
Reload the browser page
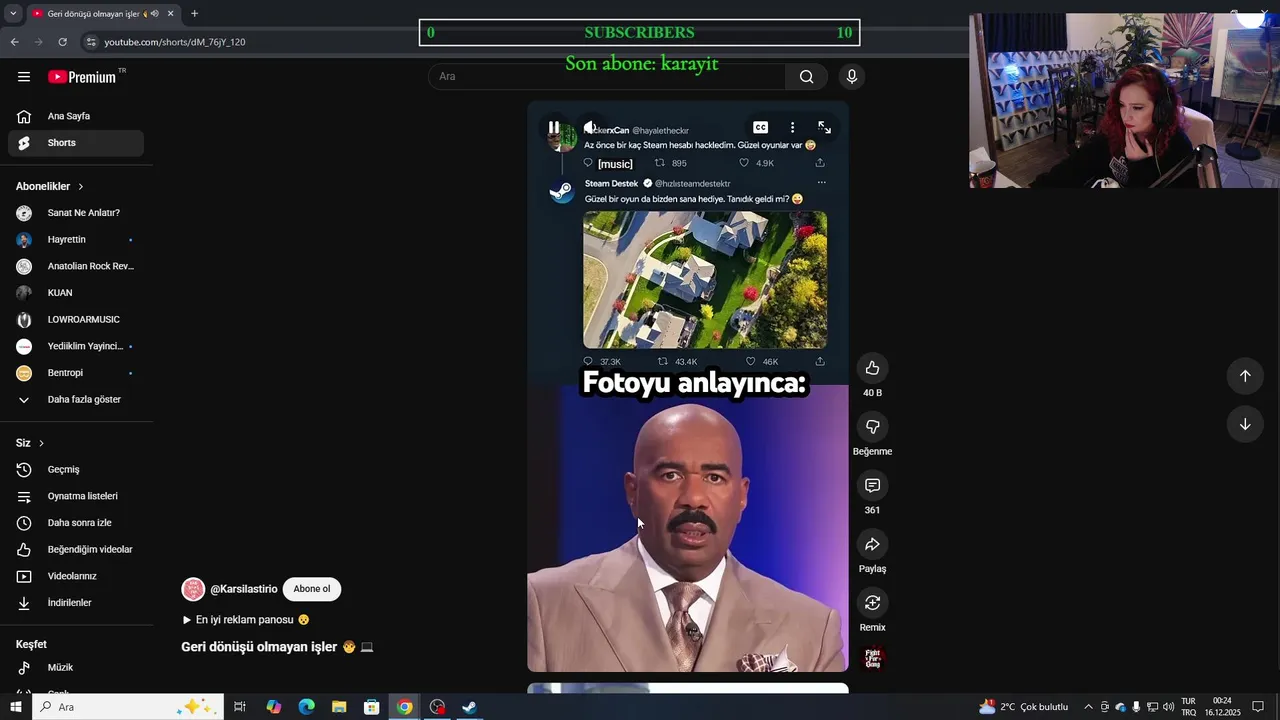[62, 42]
